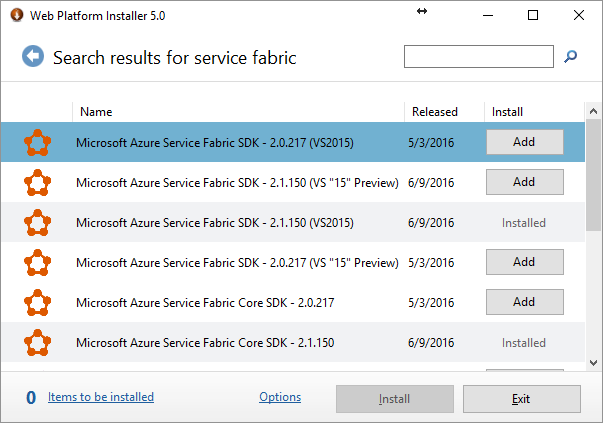The width and height of the screenshot is (603, 423).
Task: Click icon for Service Fabric Core SDK 2.0.217
Action: [37, 303]
